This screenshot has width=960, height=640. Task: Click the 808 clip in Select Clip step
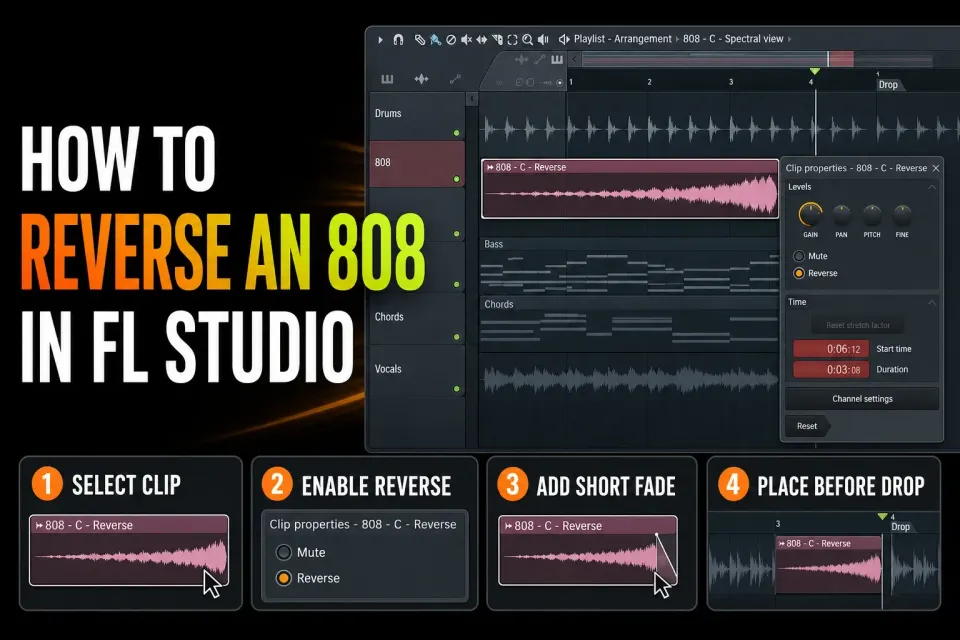129,550
